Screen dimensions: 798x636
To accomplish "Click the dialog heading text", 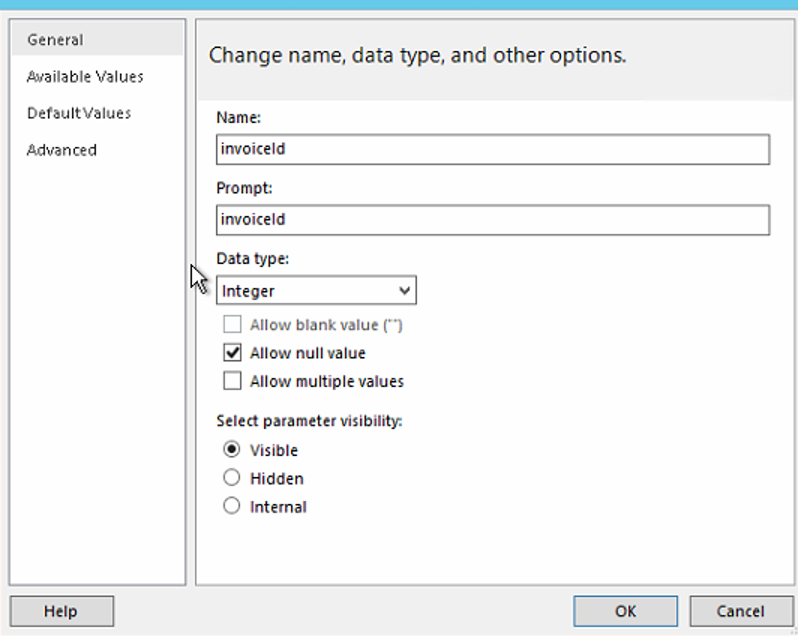I will pyautogui.click(x=417, y=55).
